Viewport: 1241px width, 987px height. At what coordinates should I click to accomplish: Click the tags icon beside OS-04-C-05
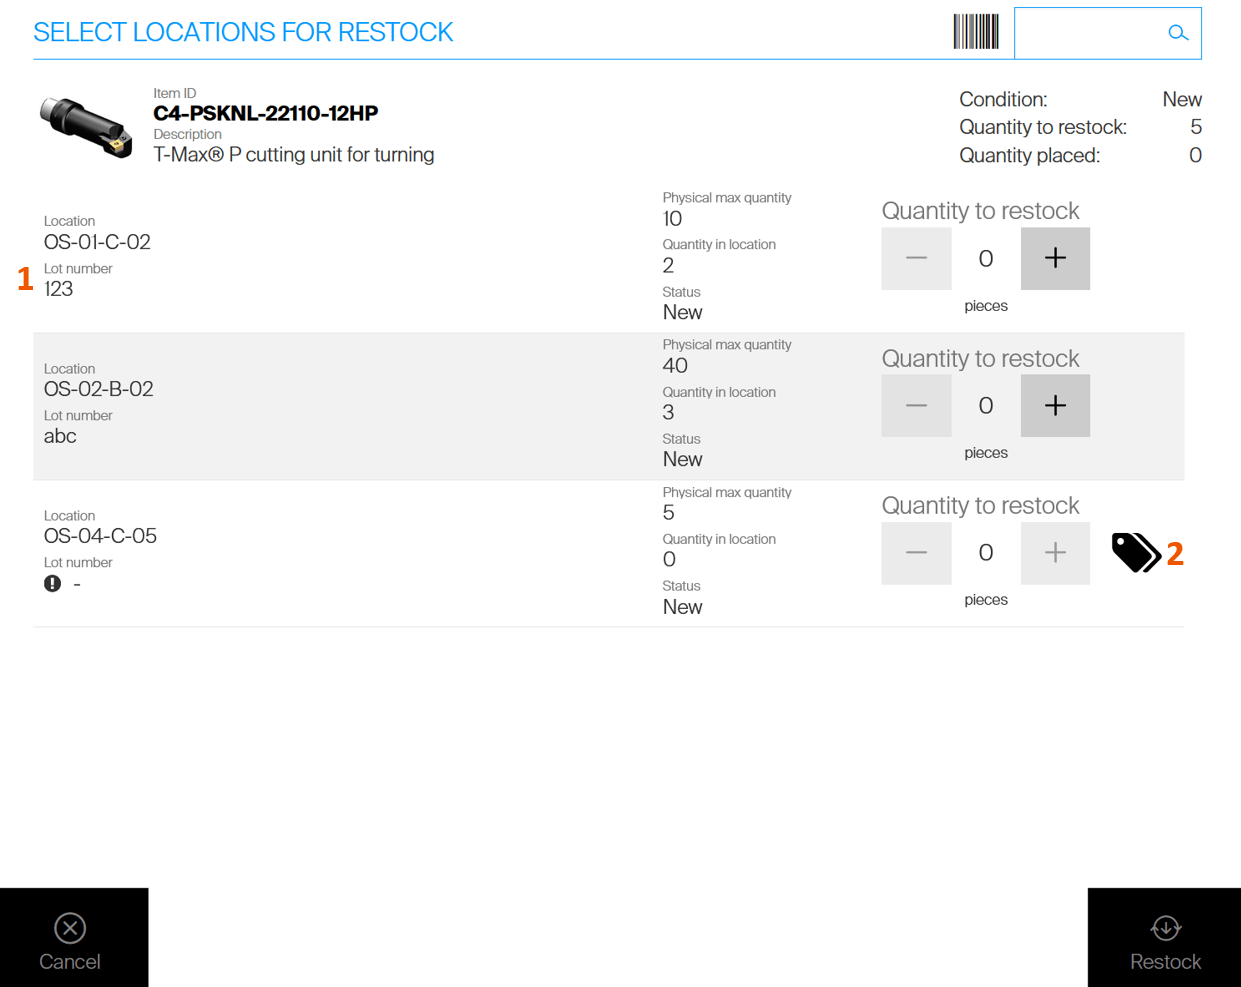coord(1135,552)
